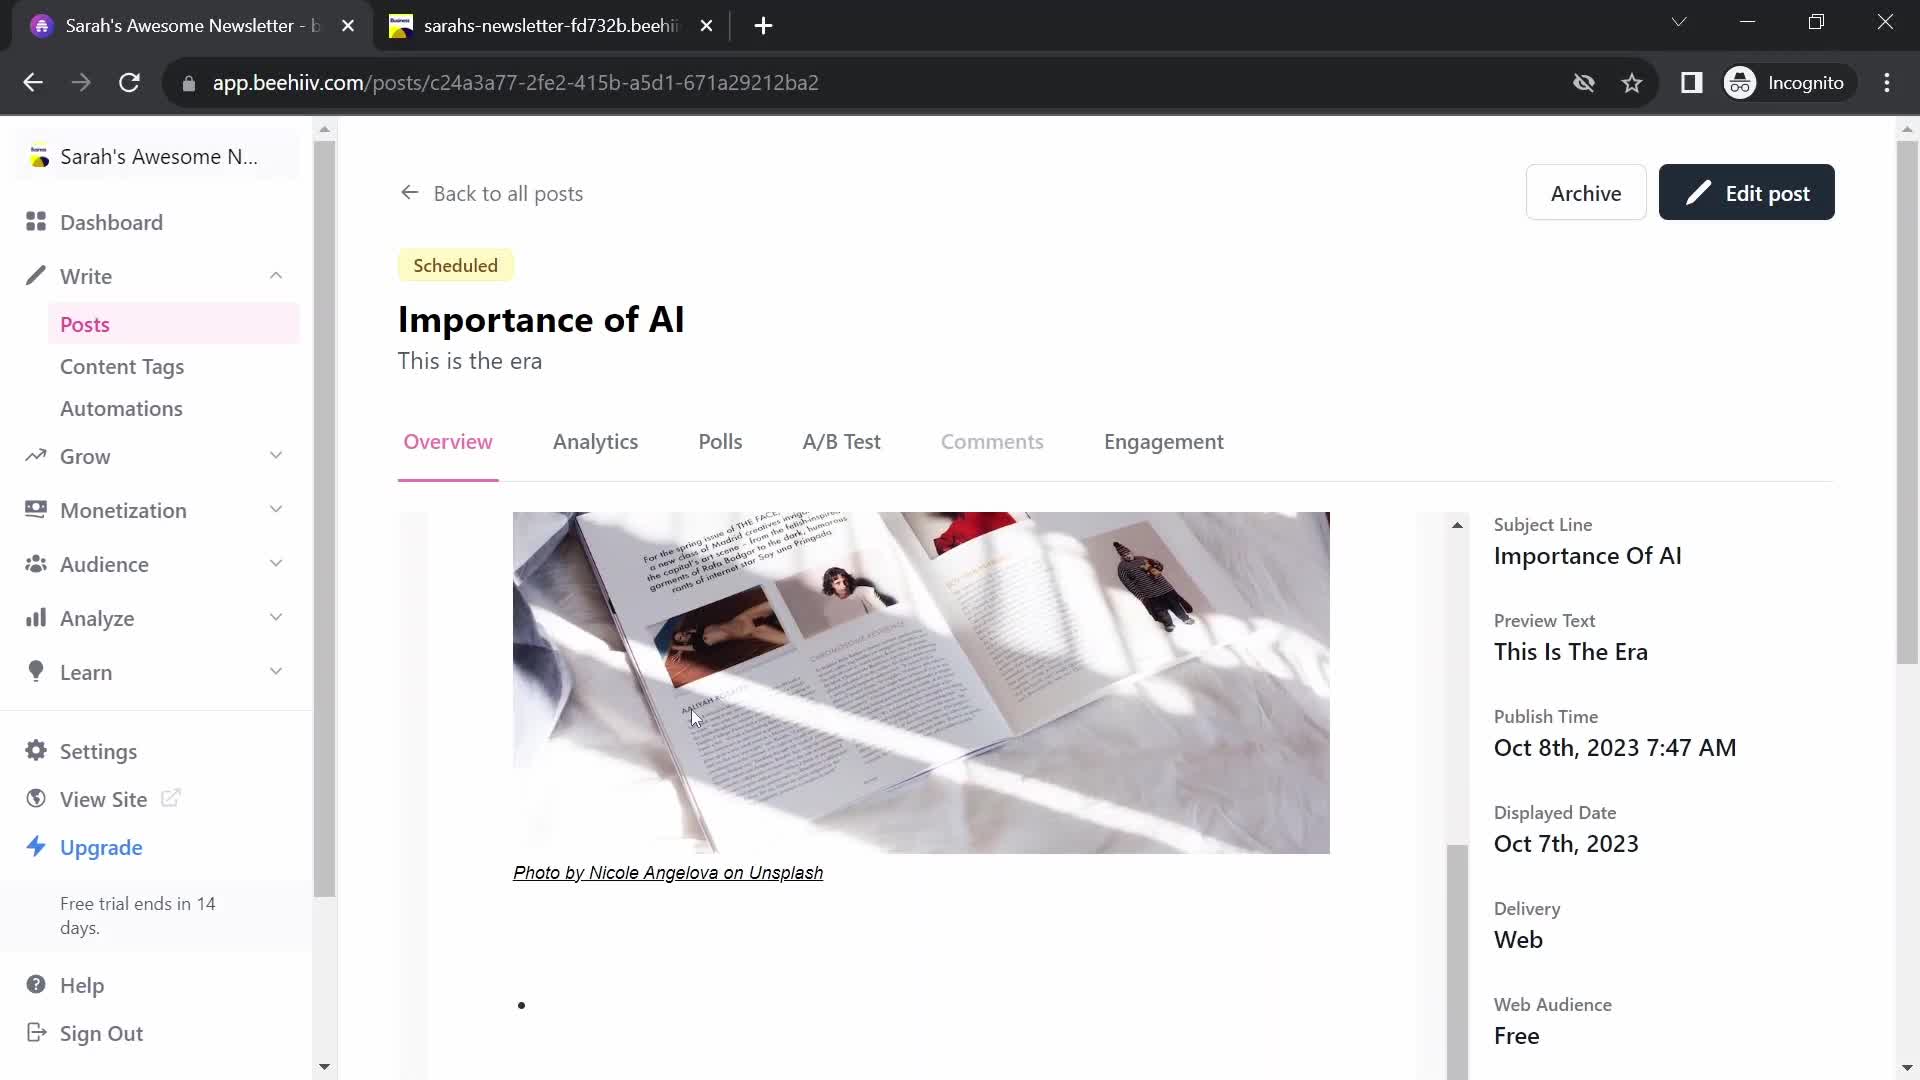Switch to the Analytics tab
Image resolution: width=1920 pixels, height=1080 pixels.
(595, 442)
